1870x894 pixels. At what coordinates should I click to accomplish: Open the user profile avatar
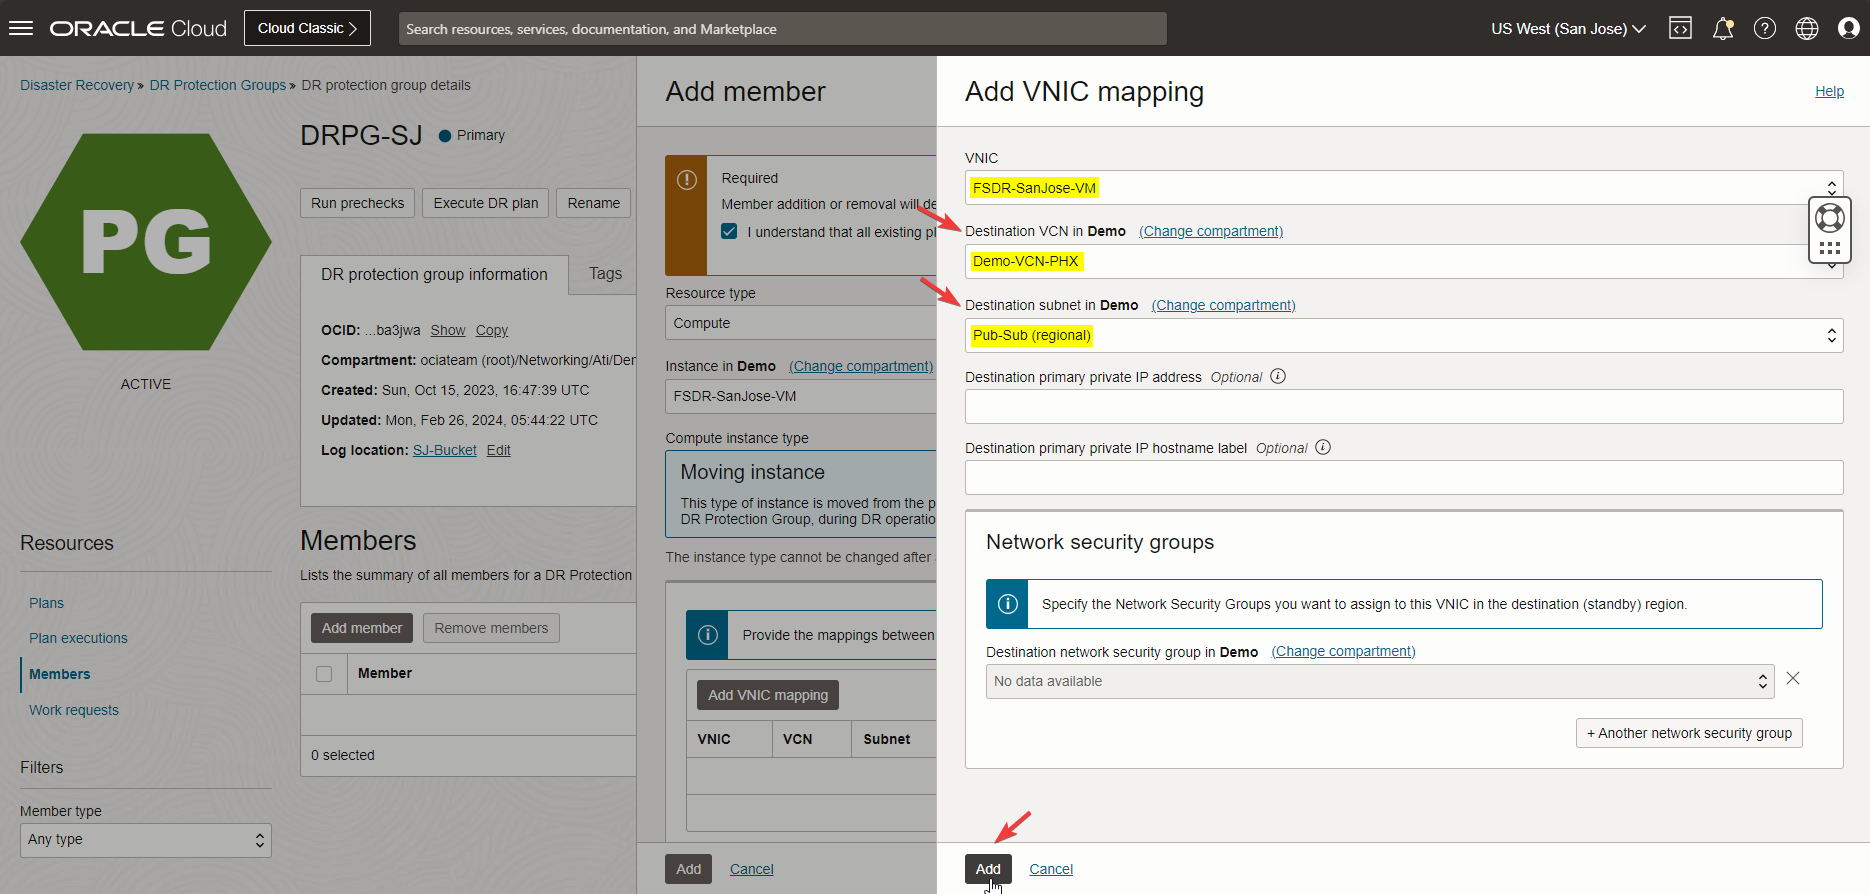[1849, 28]
